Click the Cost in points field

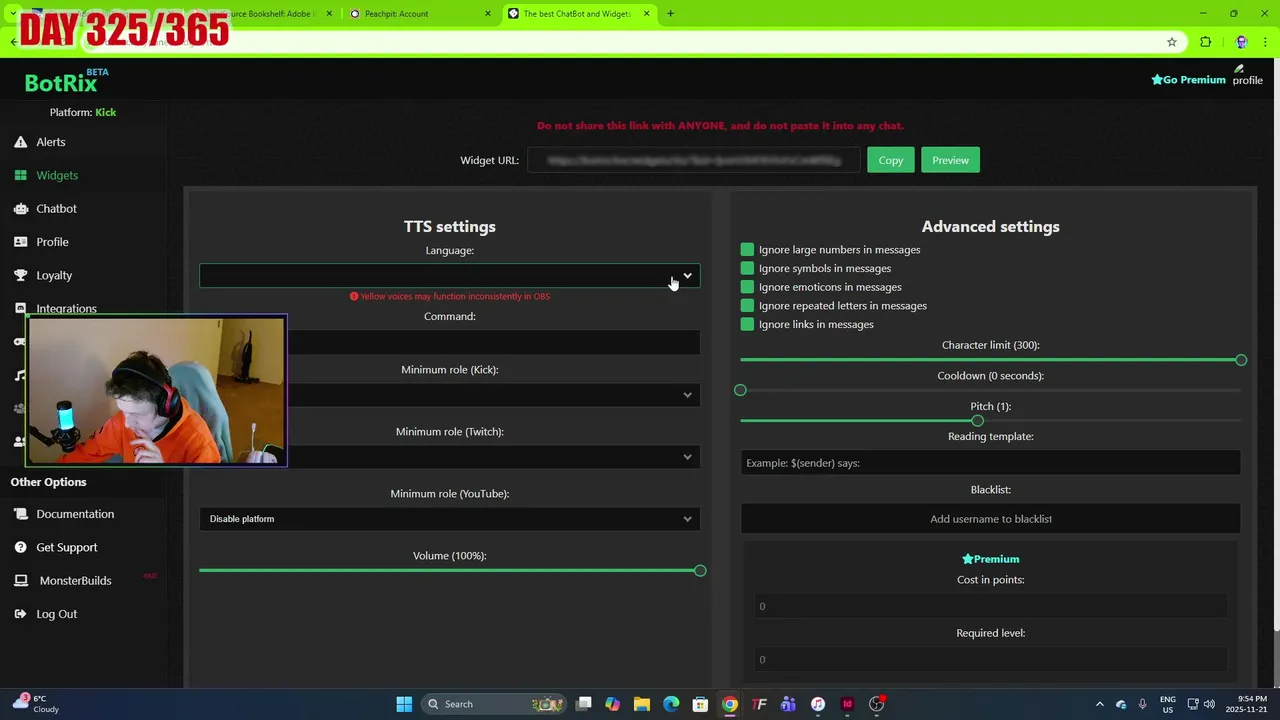tap(990, 606)
